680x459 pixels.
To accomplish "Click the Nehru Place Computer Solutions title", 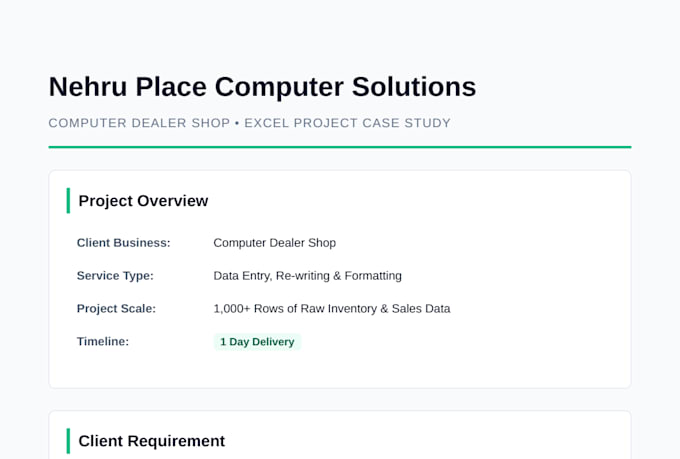I will (262, 86).
